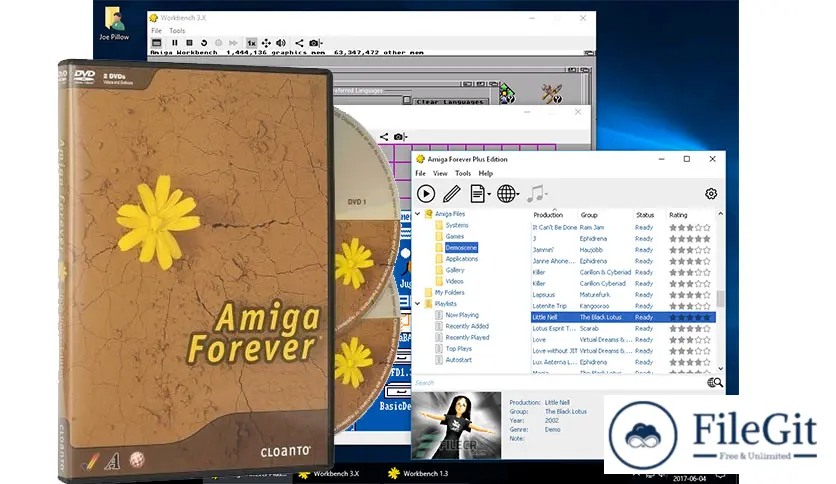The image size is (836, 484).
Task: Switch to Workbench 1.3 in the taskbar
Action: click(421, 473)
